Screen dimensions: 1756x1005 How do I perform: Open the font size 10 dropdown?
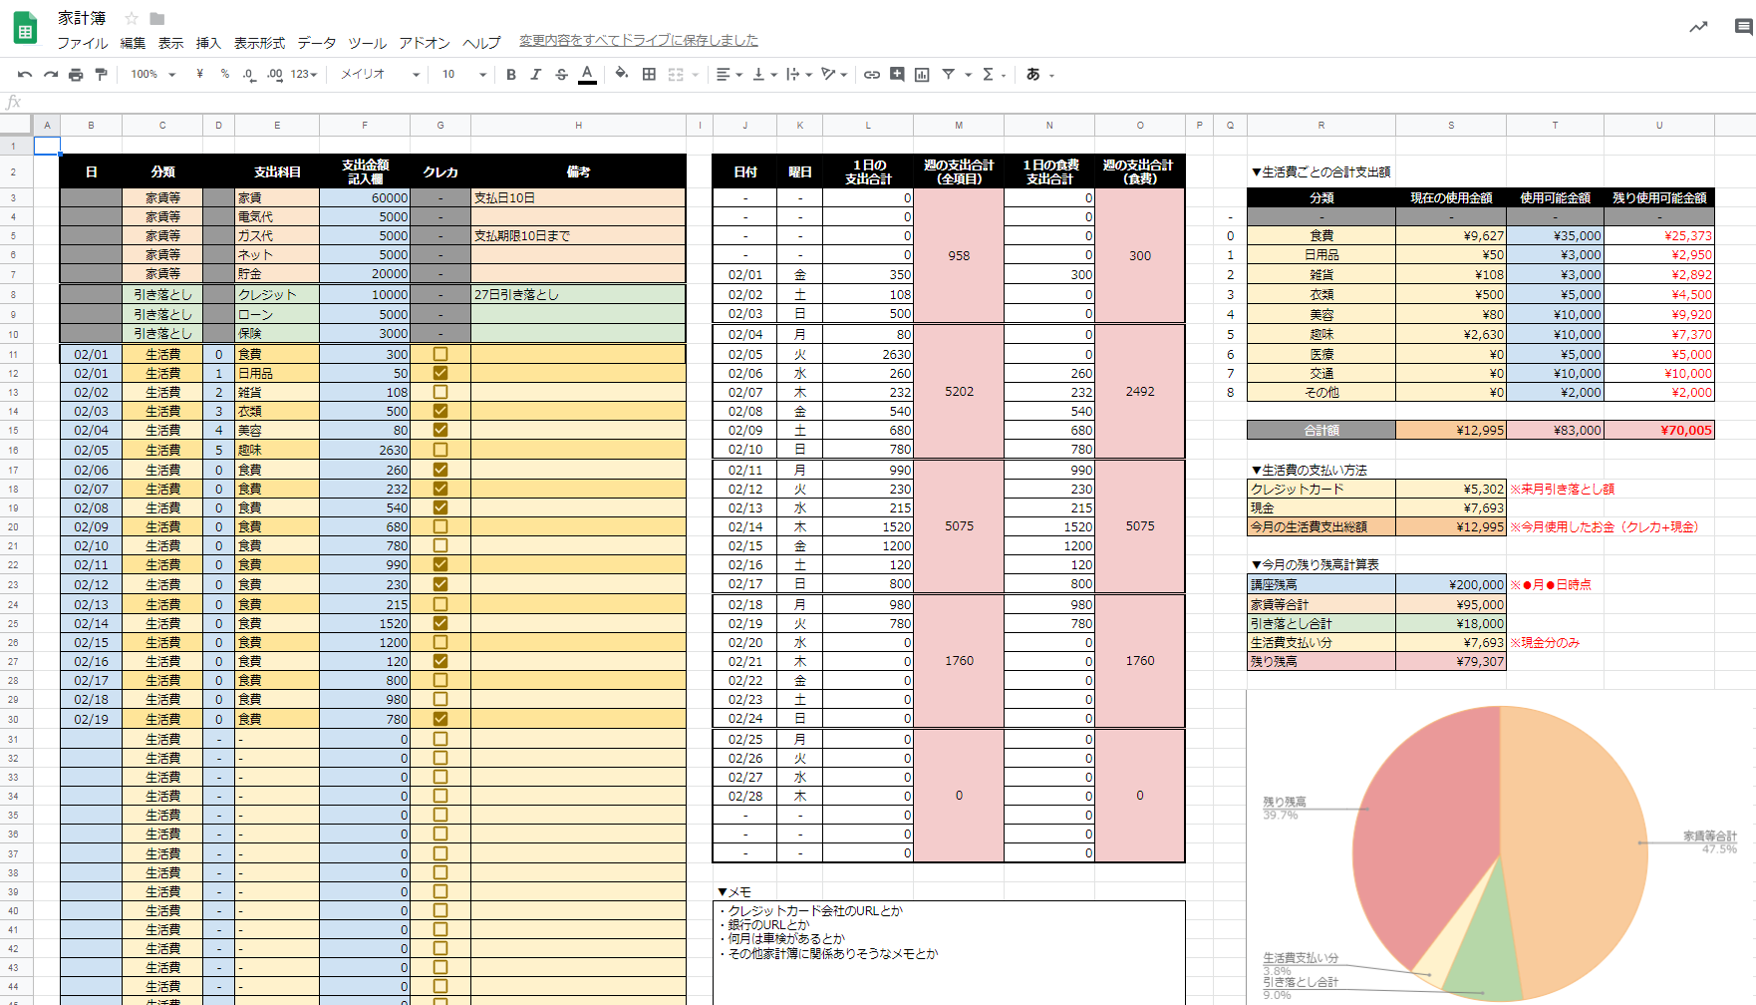coord(464,75)
